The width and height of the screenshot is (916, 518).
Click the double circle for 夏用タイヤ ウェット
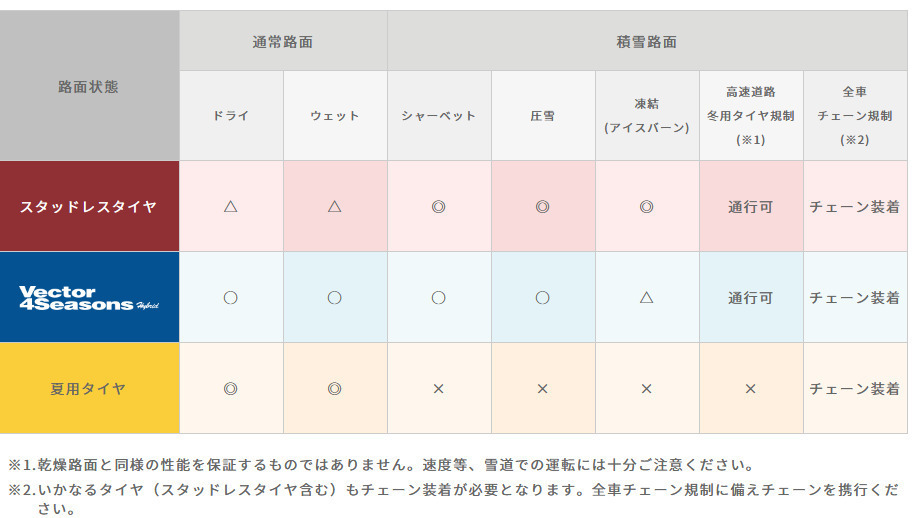335,389
